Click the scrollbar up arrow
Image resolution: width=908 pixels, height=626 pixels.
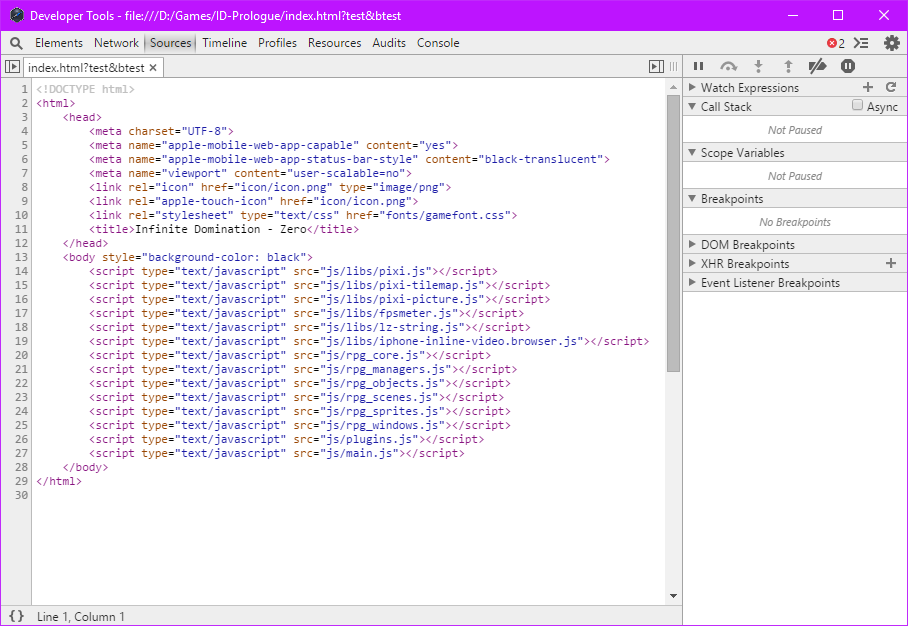pyautogui.click(x=673, y=87)
